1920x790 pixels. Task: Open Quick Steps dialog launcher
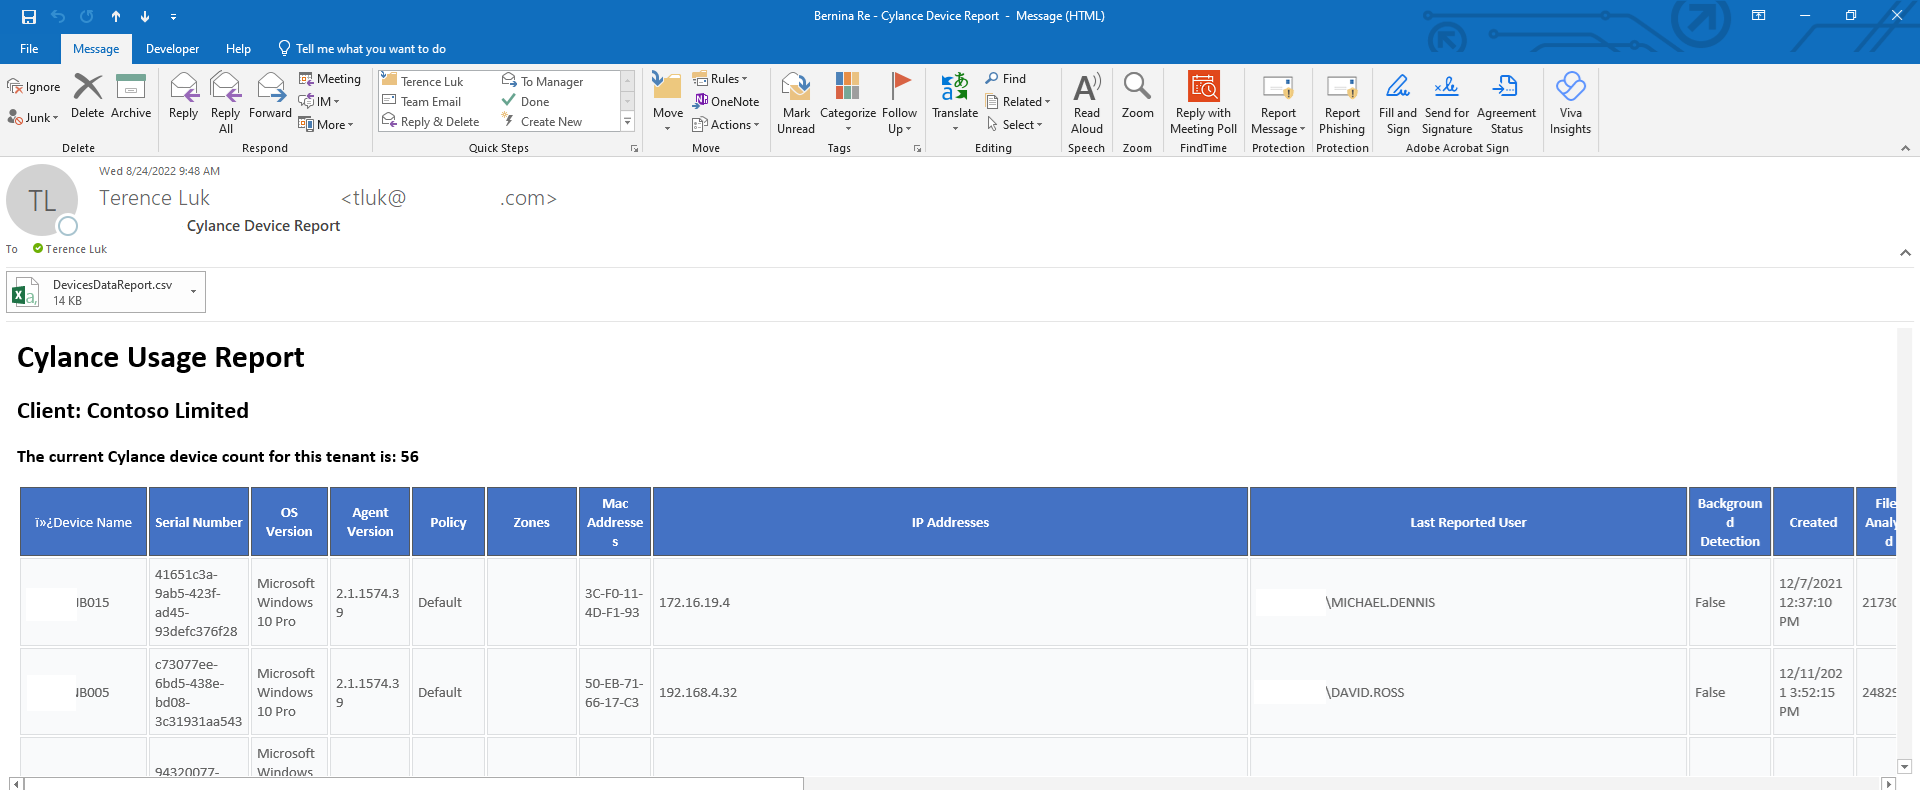(x=634, y=148)
